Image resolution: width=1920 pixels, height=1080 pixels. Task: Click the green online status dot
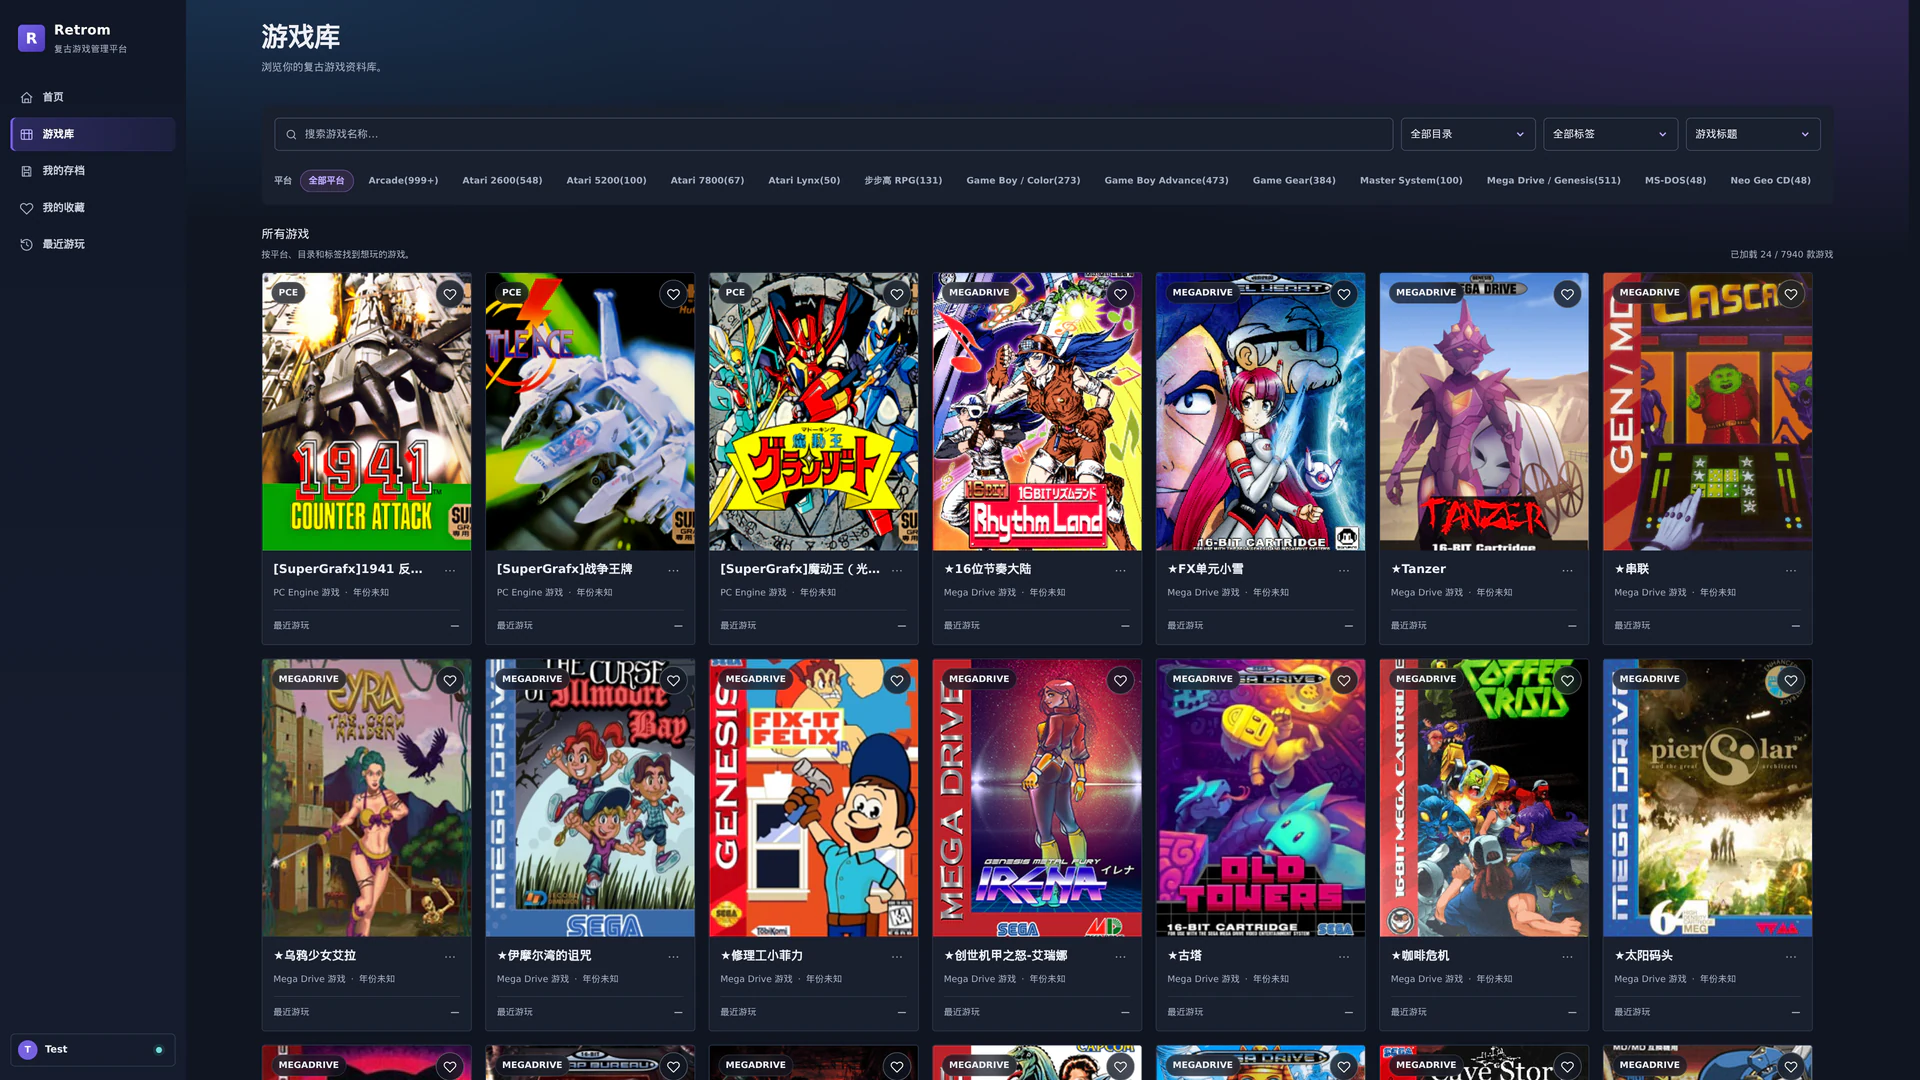pyautogui.click(x=159, y=1050)
